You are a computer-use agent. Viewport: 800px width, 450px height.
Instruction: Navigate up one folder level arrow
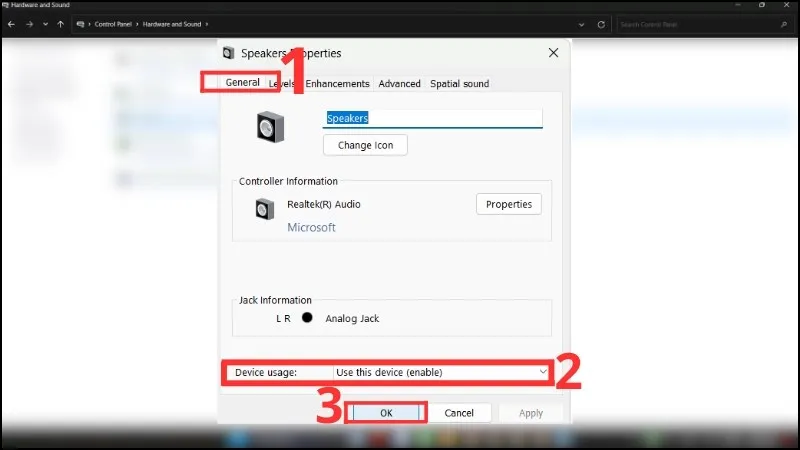pos(62,23)
